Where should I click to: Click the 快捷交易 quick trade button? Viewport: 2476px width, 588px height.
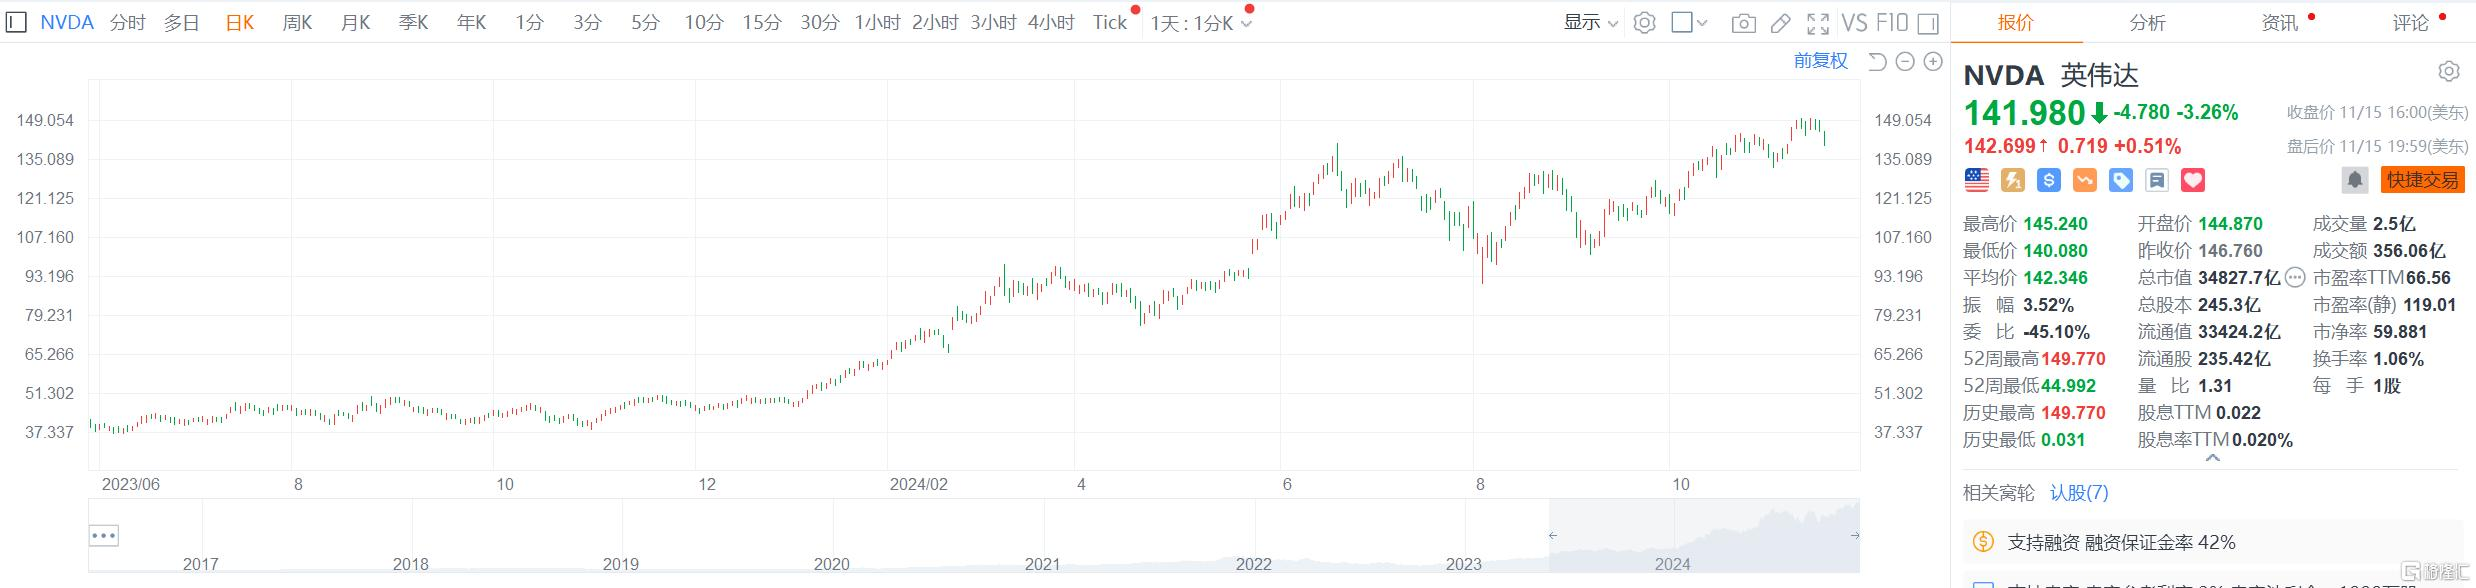tap(2422, 180)
